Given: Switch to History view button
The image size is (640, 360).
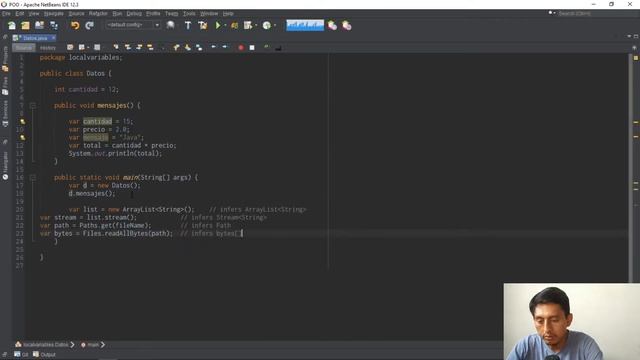Looking at the screenshot, I should coord(48,48).
